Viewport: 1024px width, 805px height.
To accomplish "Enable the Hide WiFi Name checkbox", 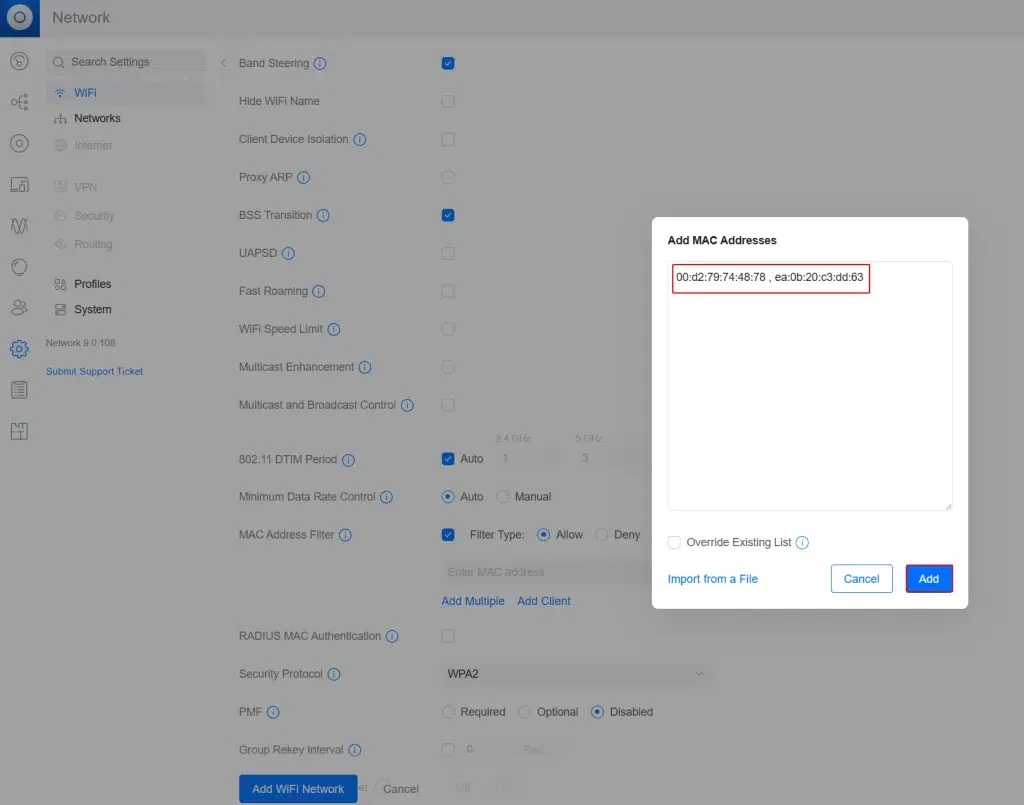I will (448, 101).
